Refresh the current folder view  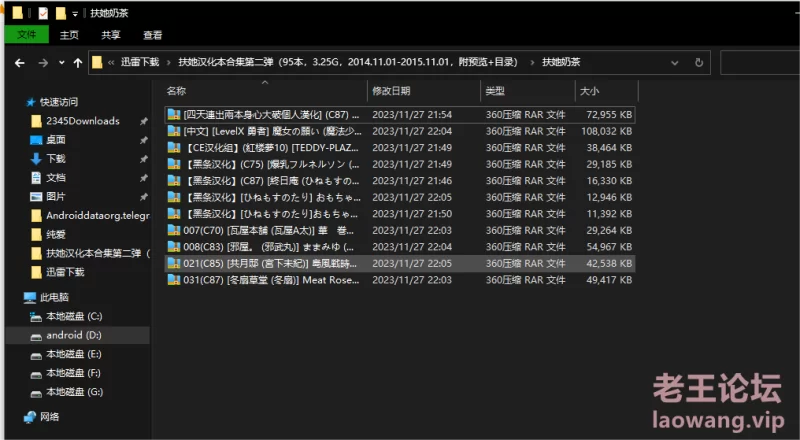coord(698,63)
